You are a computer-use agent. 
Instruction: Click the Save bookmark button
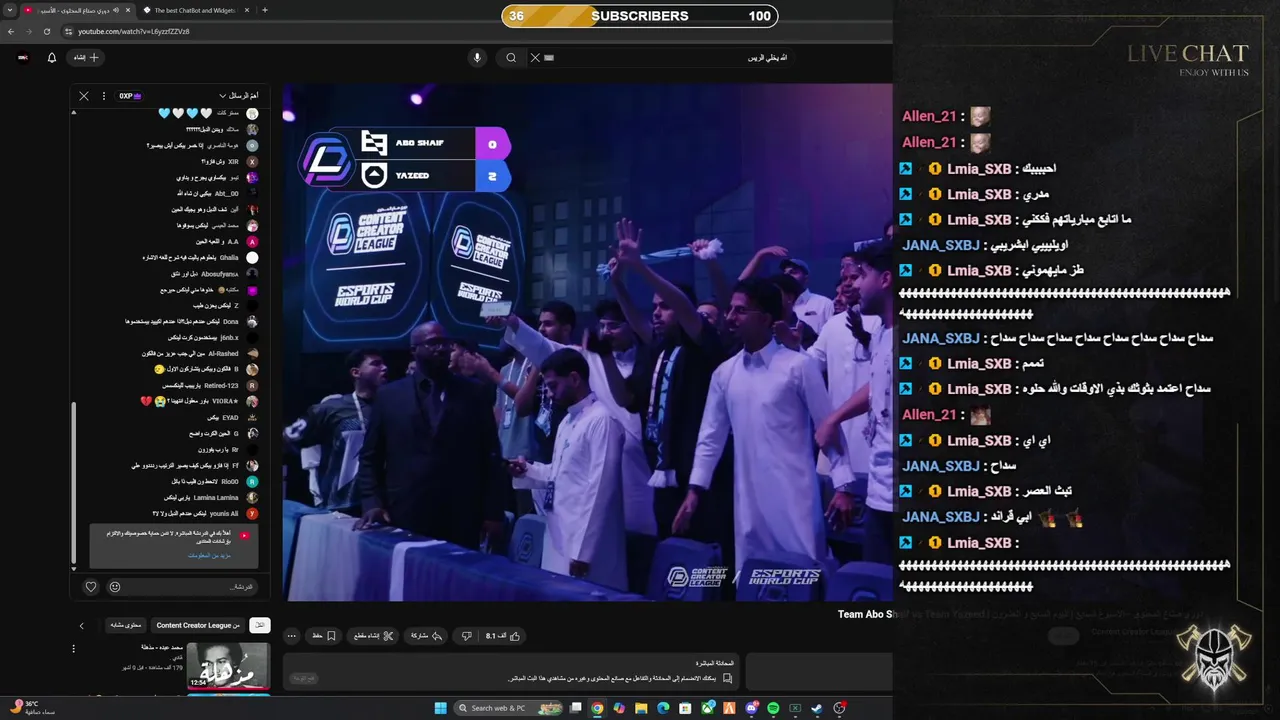[323, 635]
